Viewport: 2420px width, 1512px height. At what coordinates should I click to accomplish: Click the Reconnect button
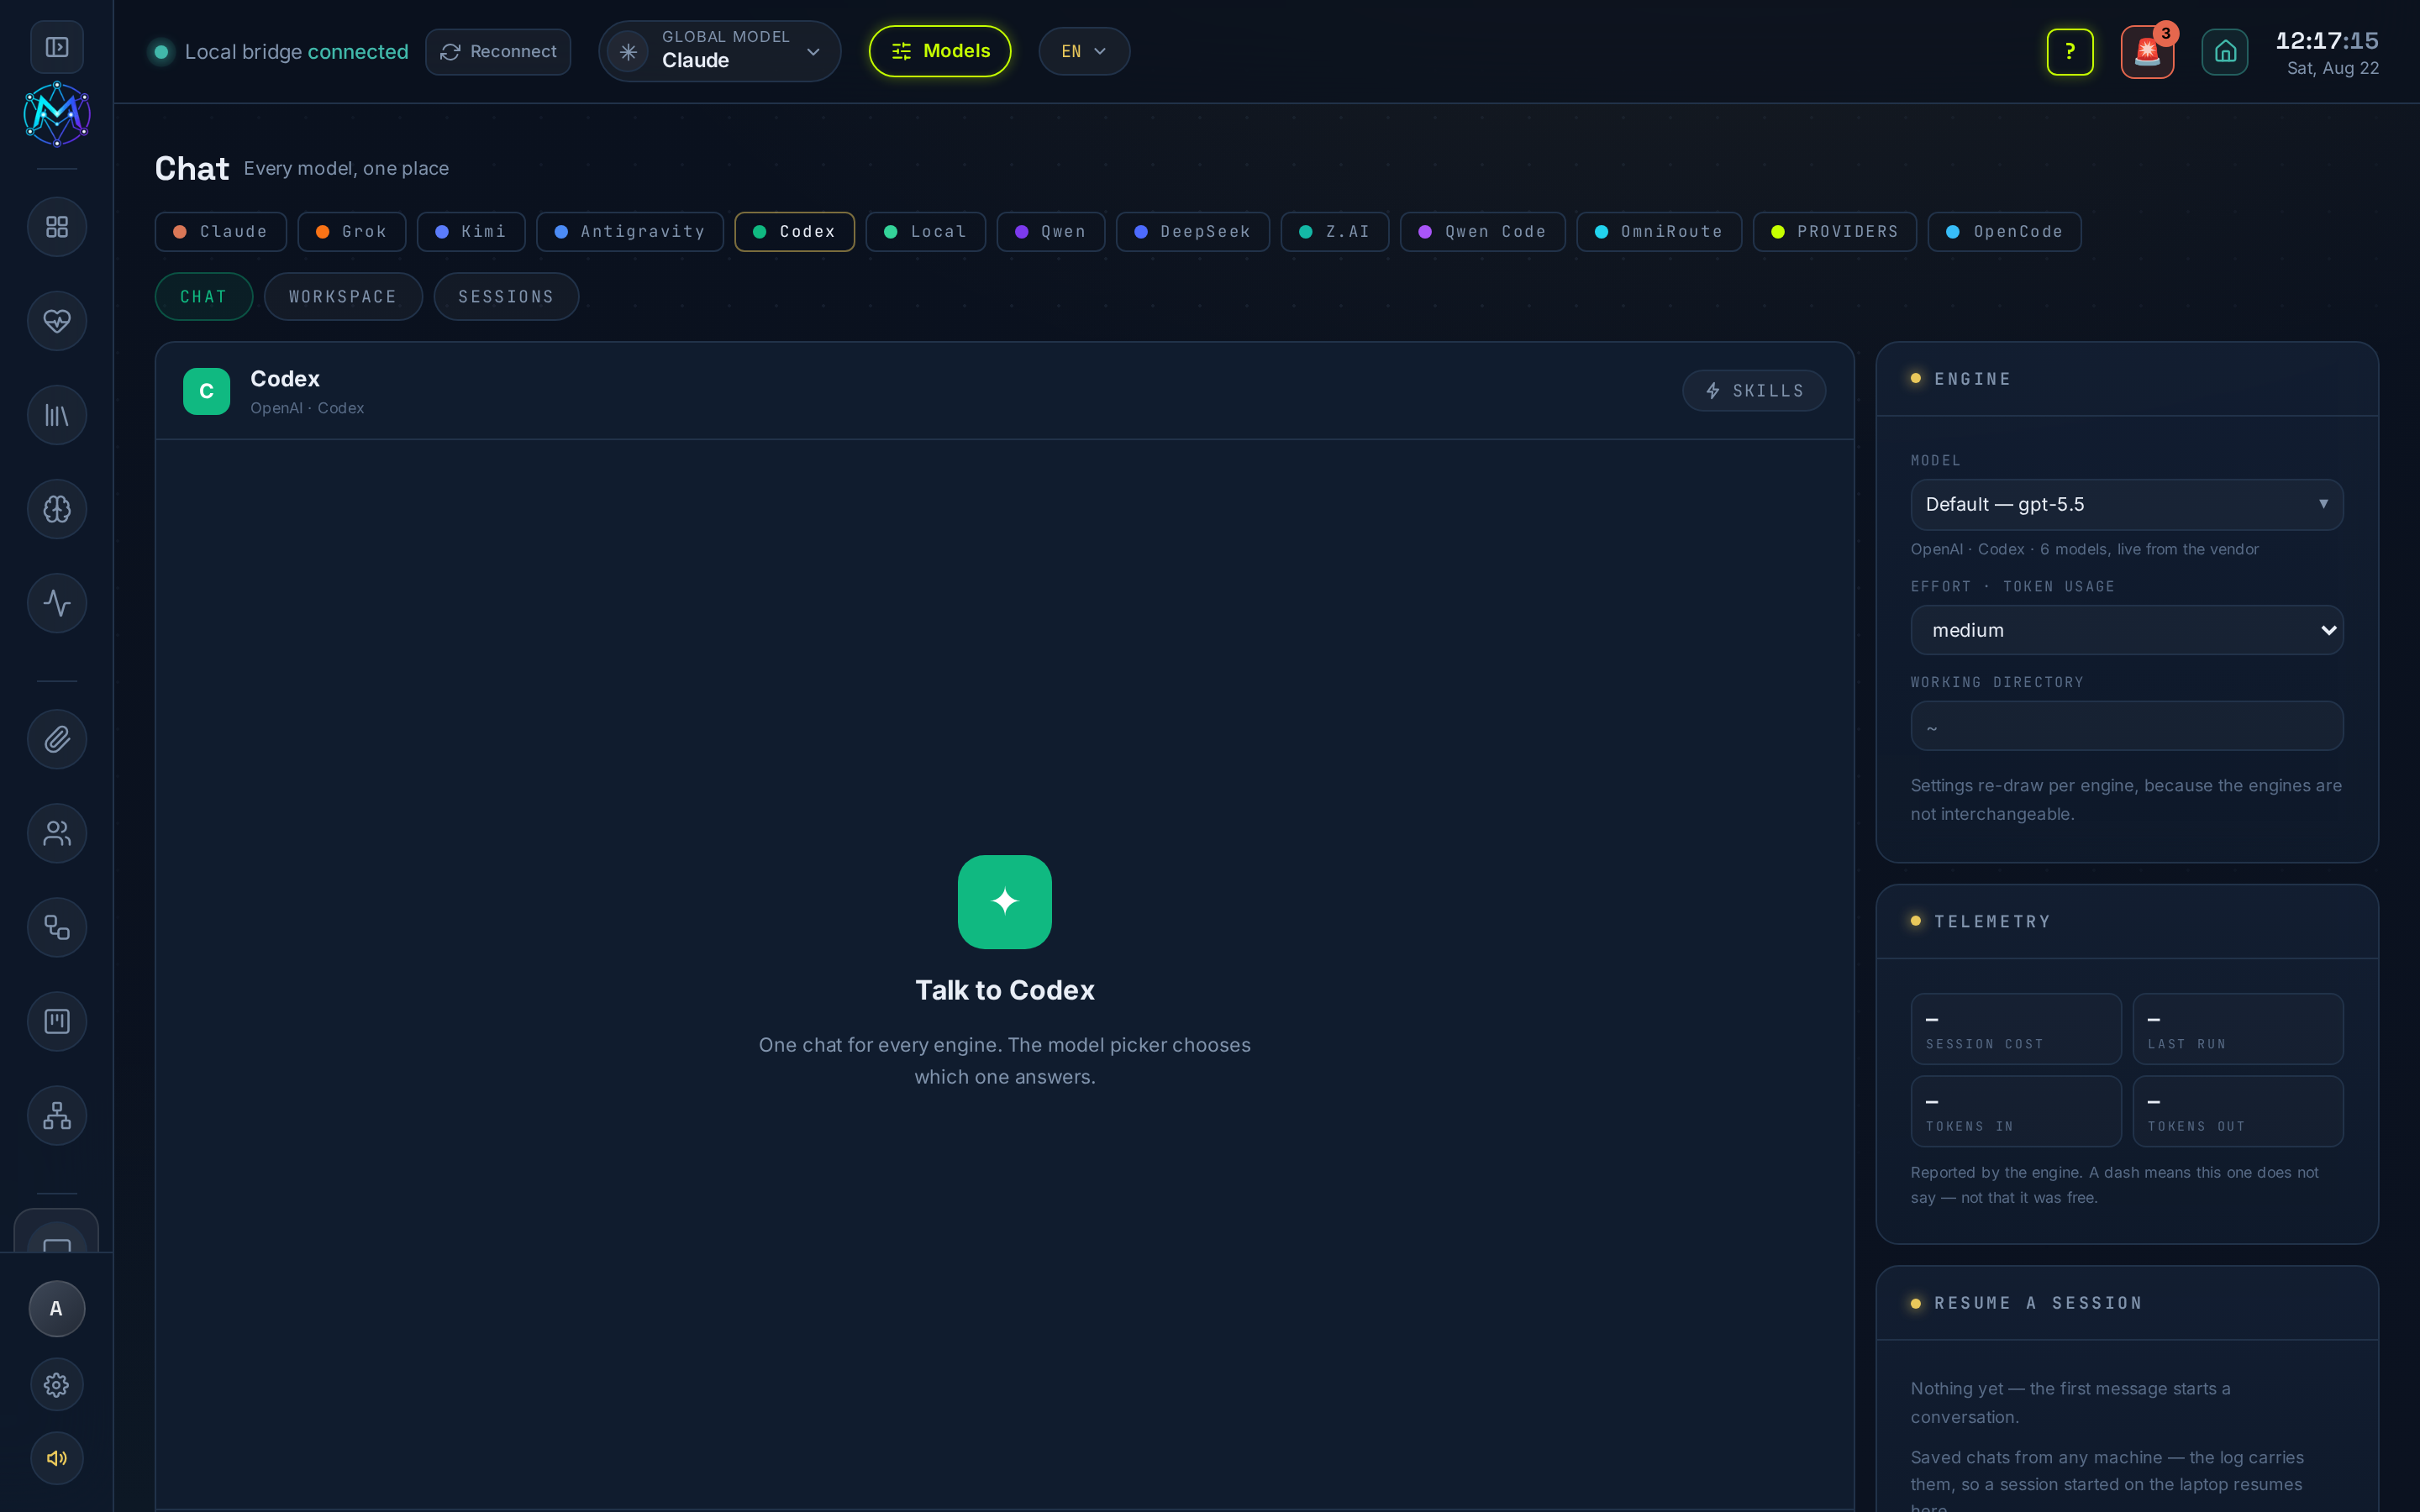(498, 51)
